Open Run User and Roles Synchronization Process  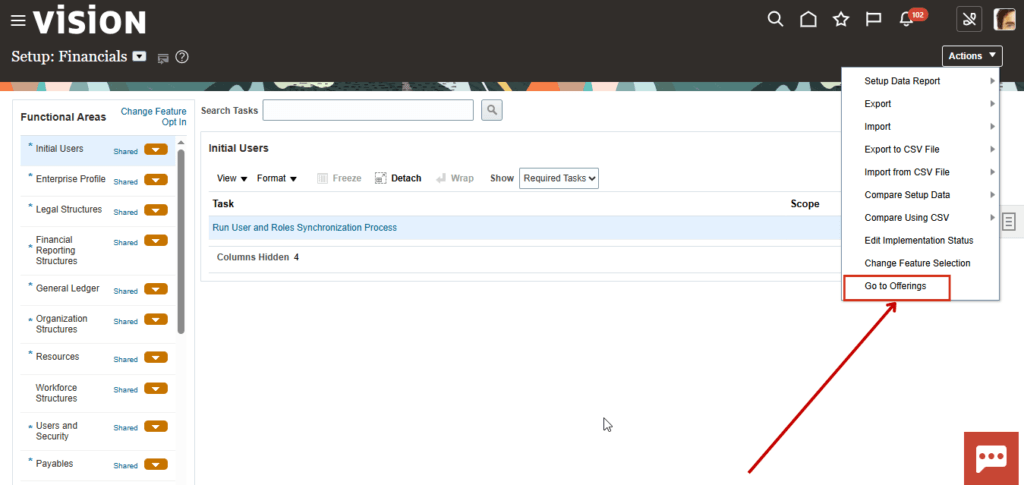[304, 228]
